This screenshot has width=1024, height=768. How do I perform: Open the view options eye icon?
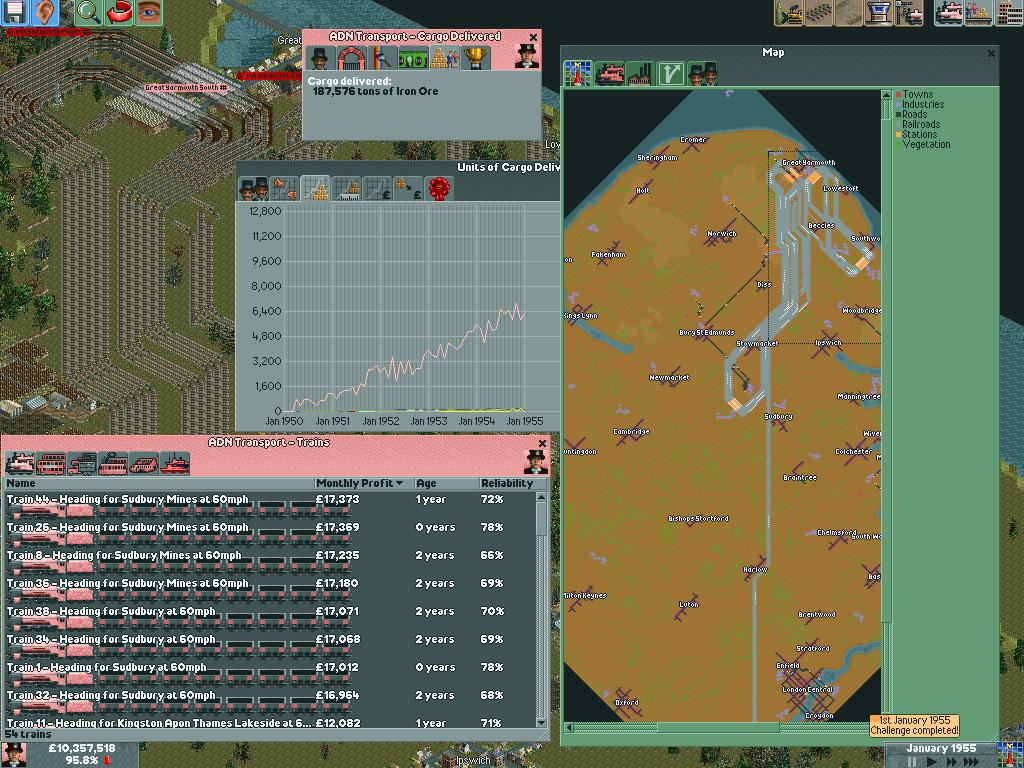click(x=149, y=12)
